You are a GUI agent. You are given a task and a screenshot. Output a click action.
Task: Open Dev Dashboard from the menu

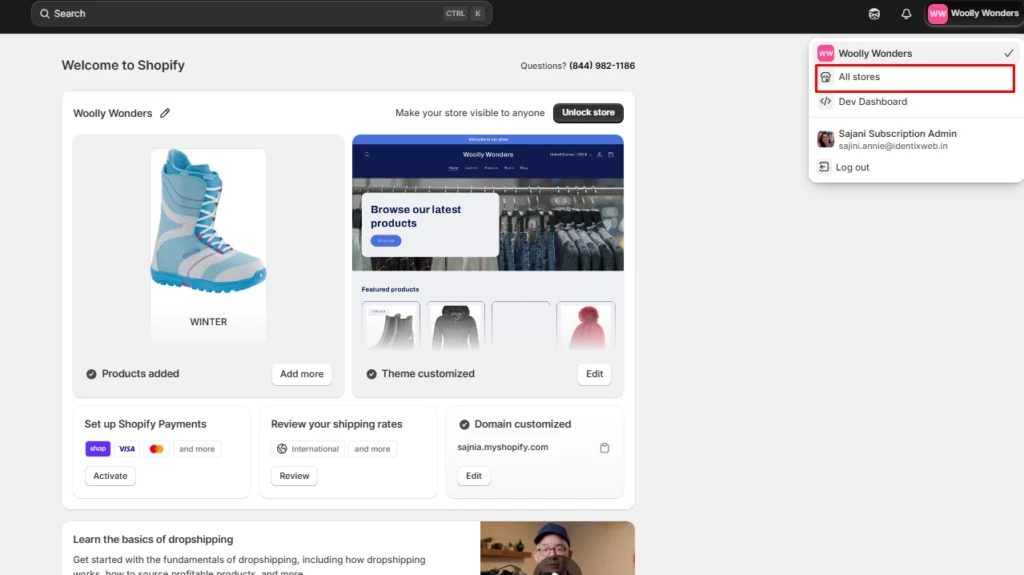[915, 101]
